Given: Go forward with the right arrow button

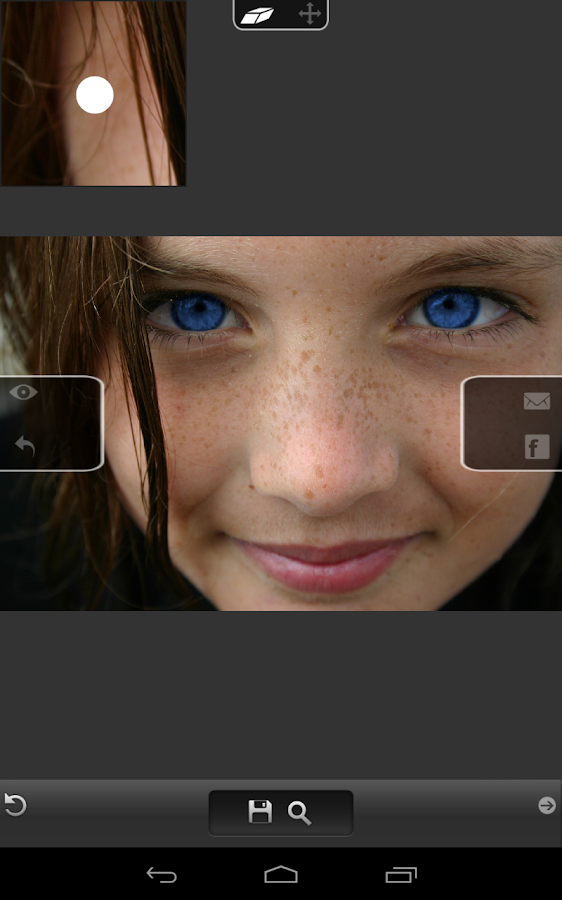Looking at the screenshot, I should pos(547,805).
